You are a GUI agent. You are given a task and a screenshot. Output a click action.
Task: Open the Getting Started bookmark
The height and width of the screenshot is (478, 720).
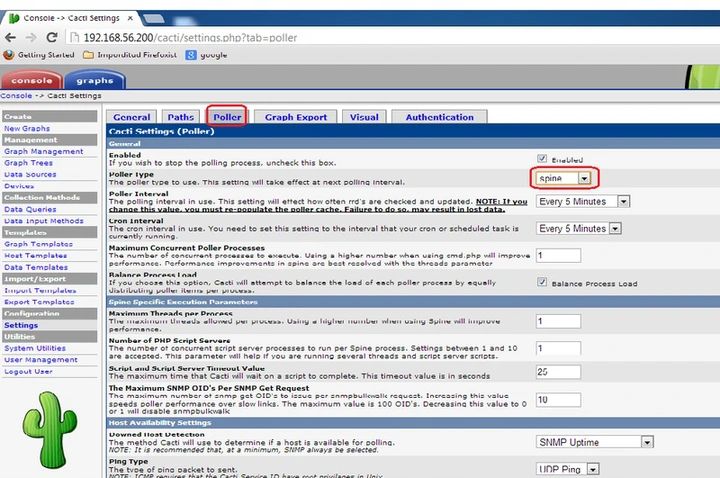tap(39, 55)
